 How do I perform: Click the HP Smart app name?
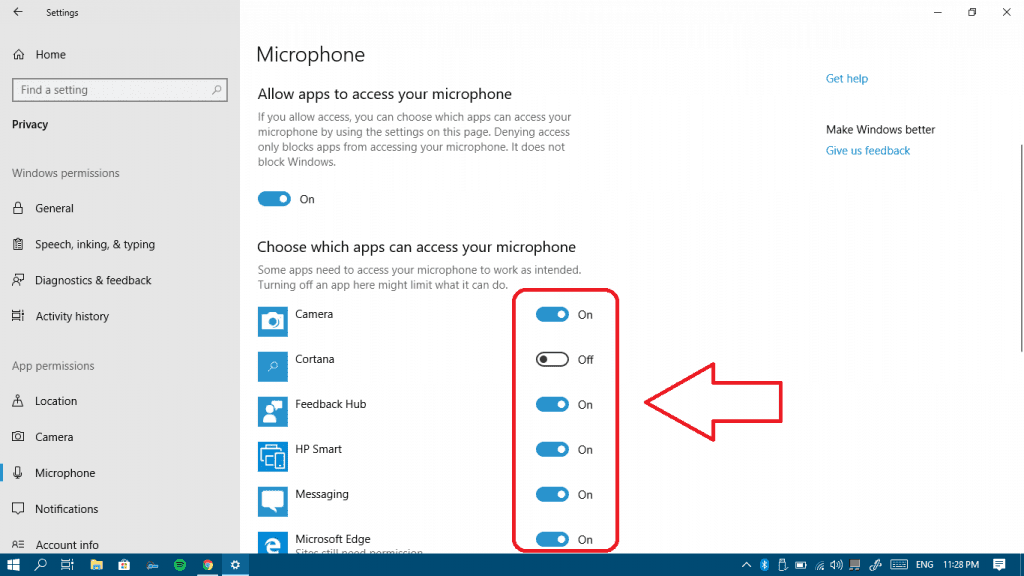tap(318, 449)
